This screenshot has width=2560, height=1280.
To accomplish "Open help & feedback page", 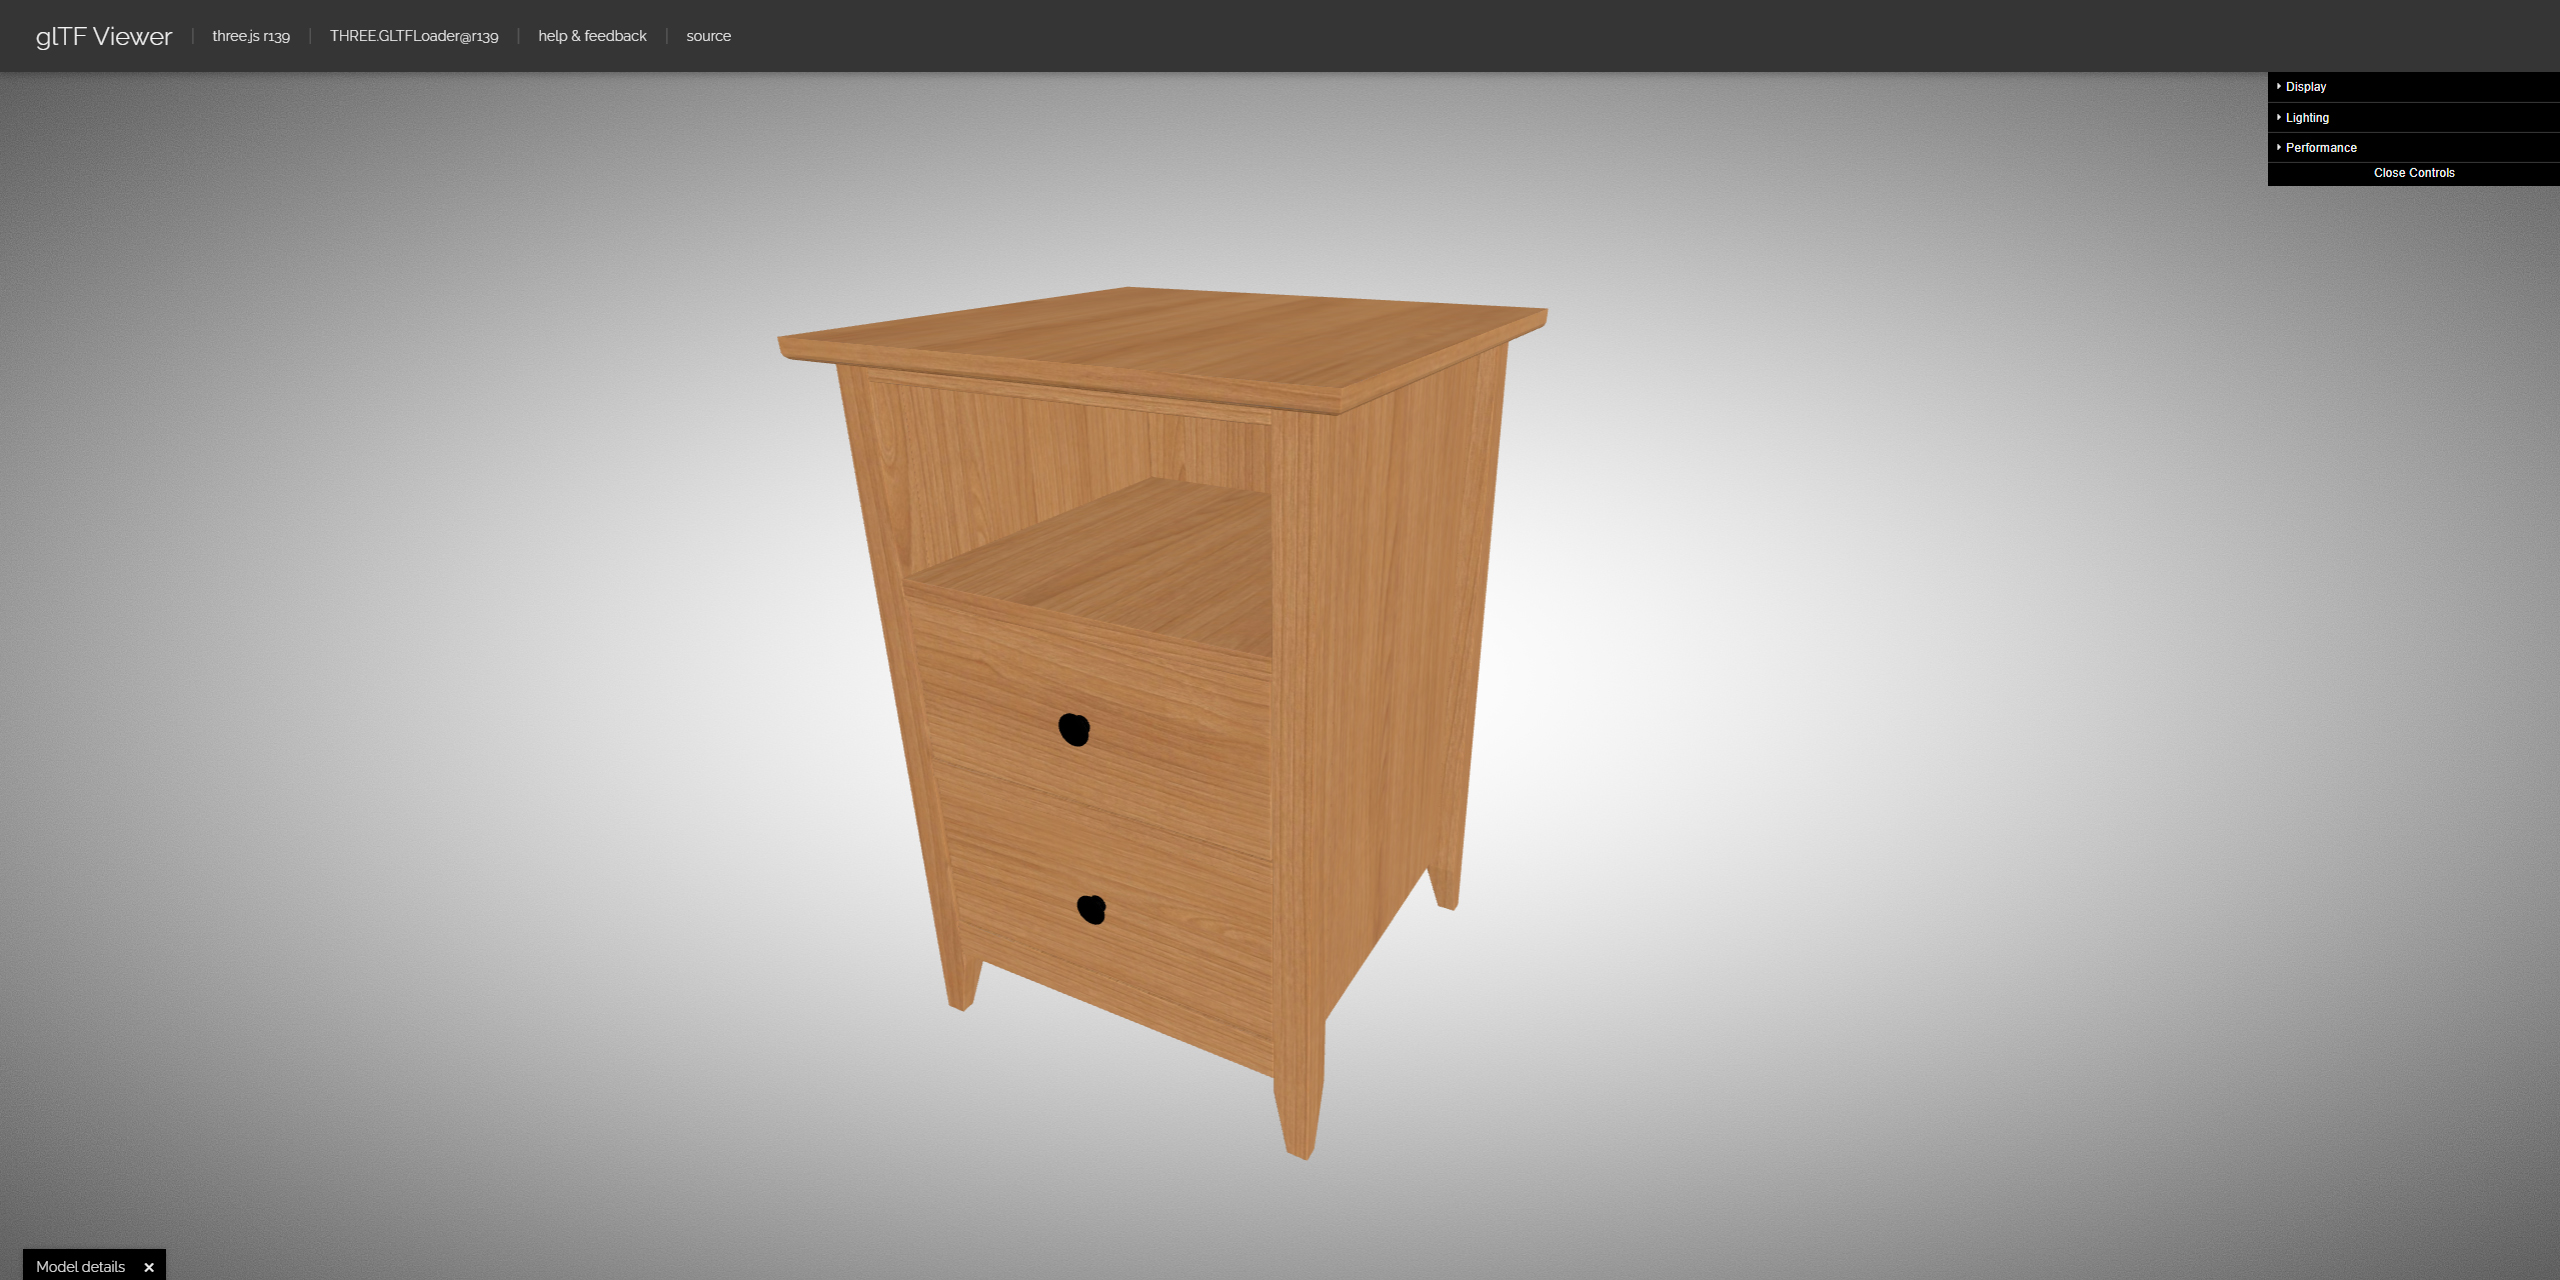I will [x=592, y=36].
